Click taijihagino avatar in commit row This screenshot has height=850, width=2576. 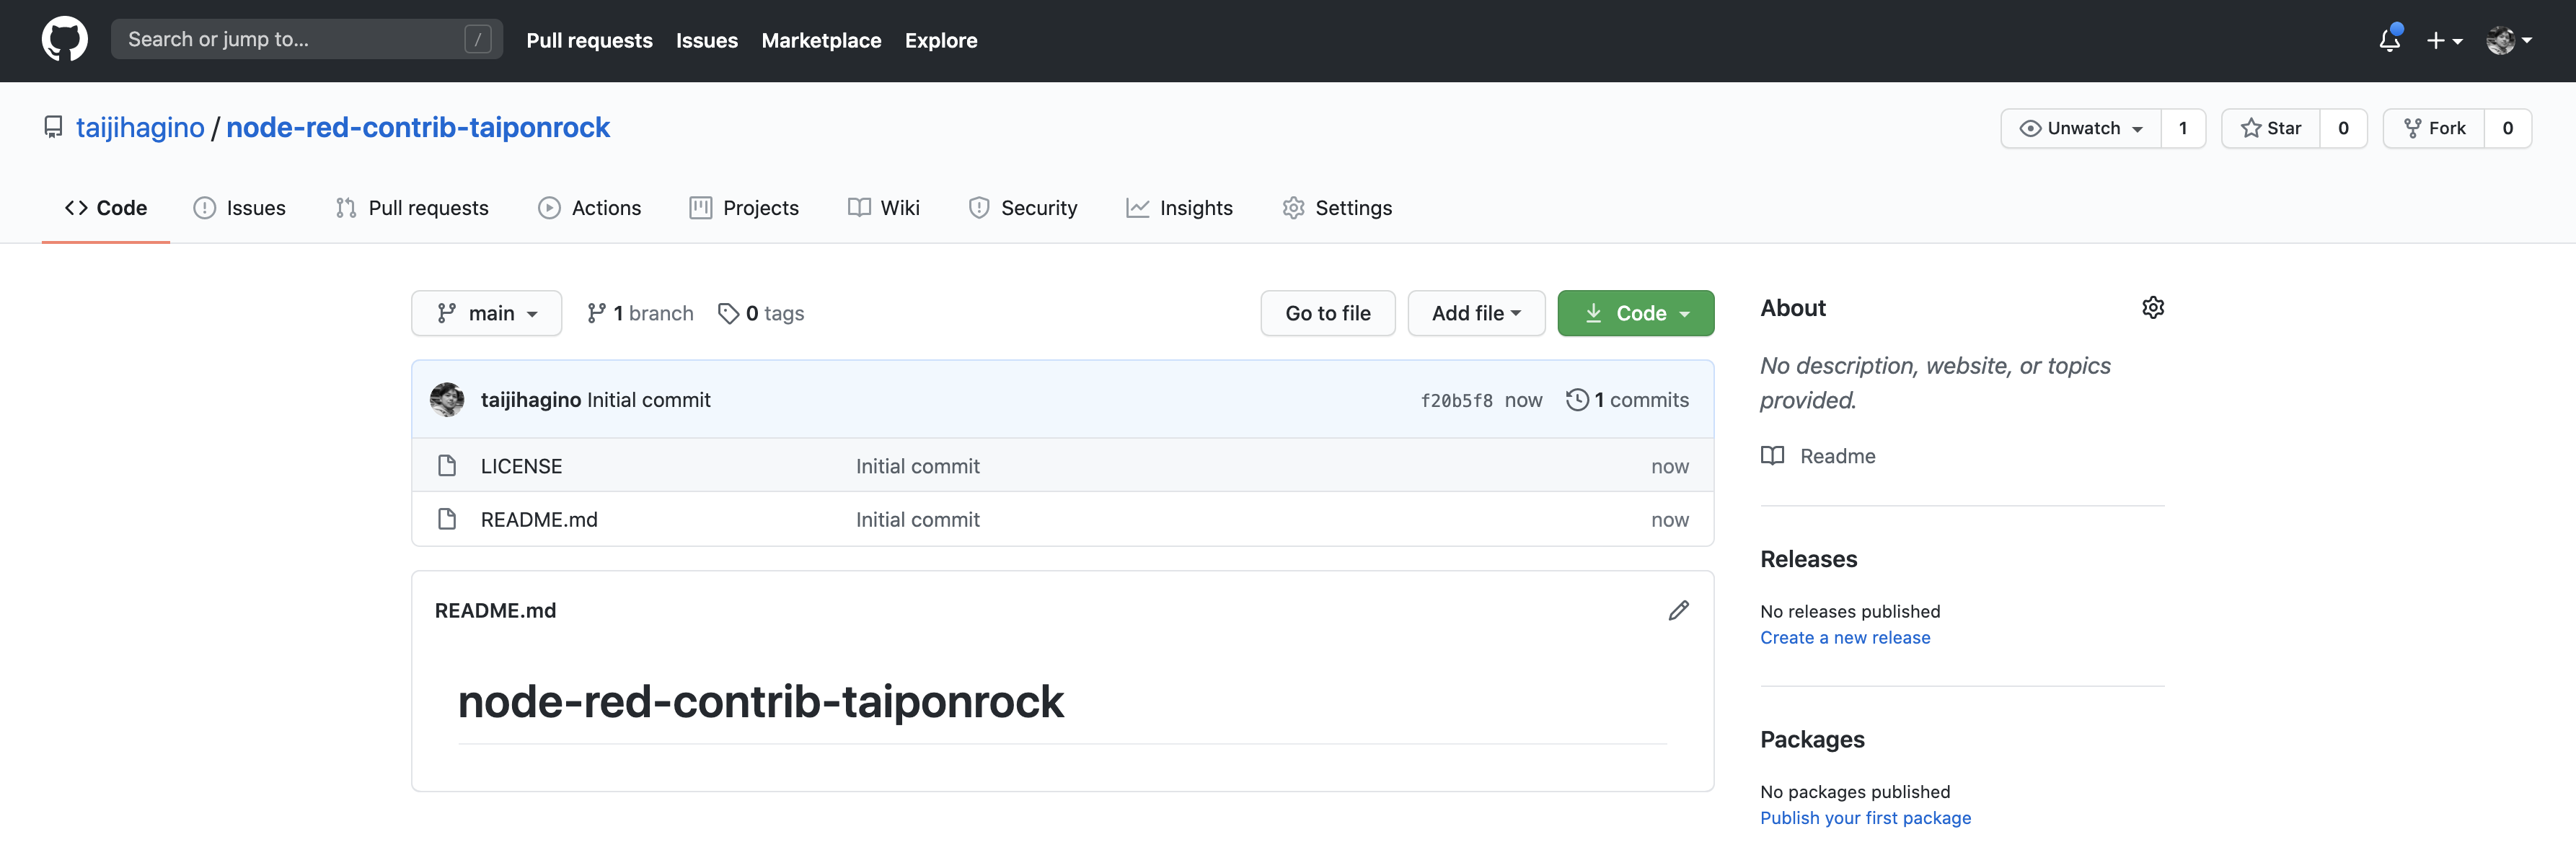point(447,400)
